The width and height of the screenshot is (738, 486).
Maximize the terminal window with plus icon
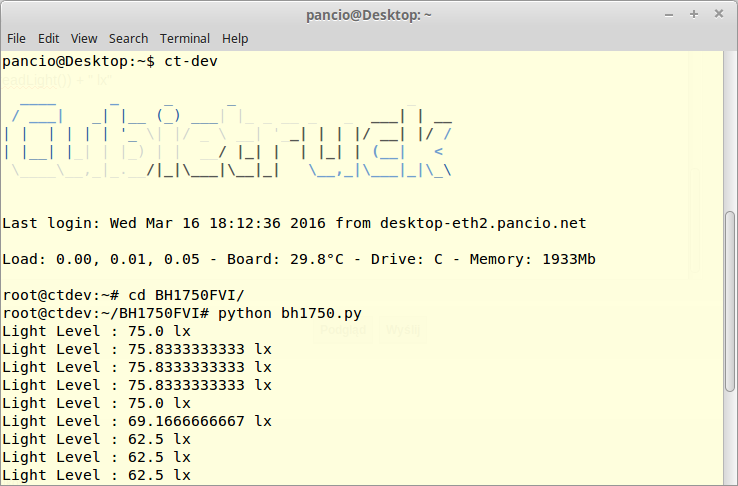point(694,14)
